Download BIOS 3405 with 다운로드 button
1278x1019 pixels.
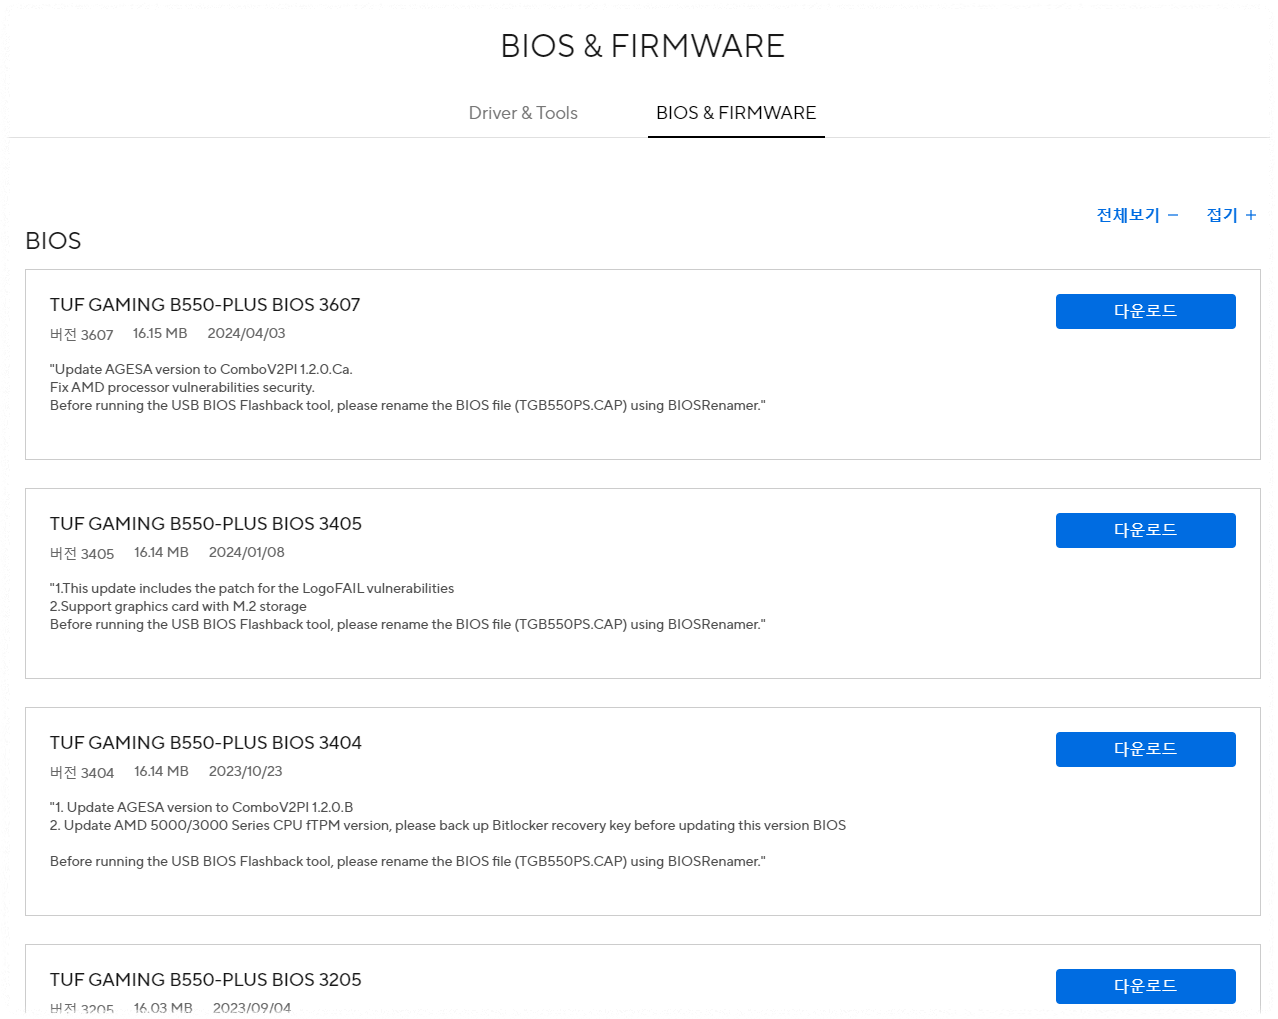point(1146,530)
